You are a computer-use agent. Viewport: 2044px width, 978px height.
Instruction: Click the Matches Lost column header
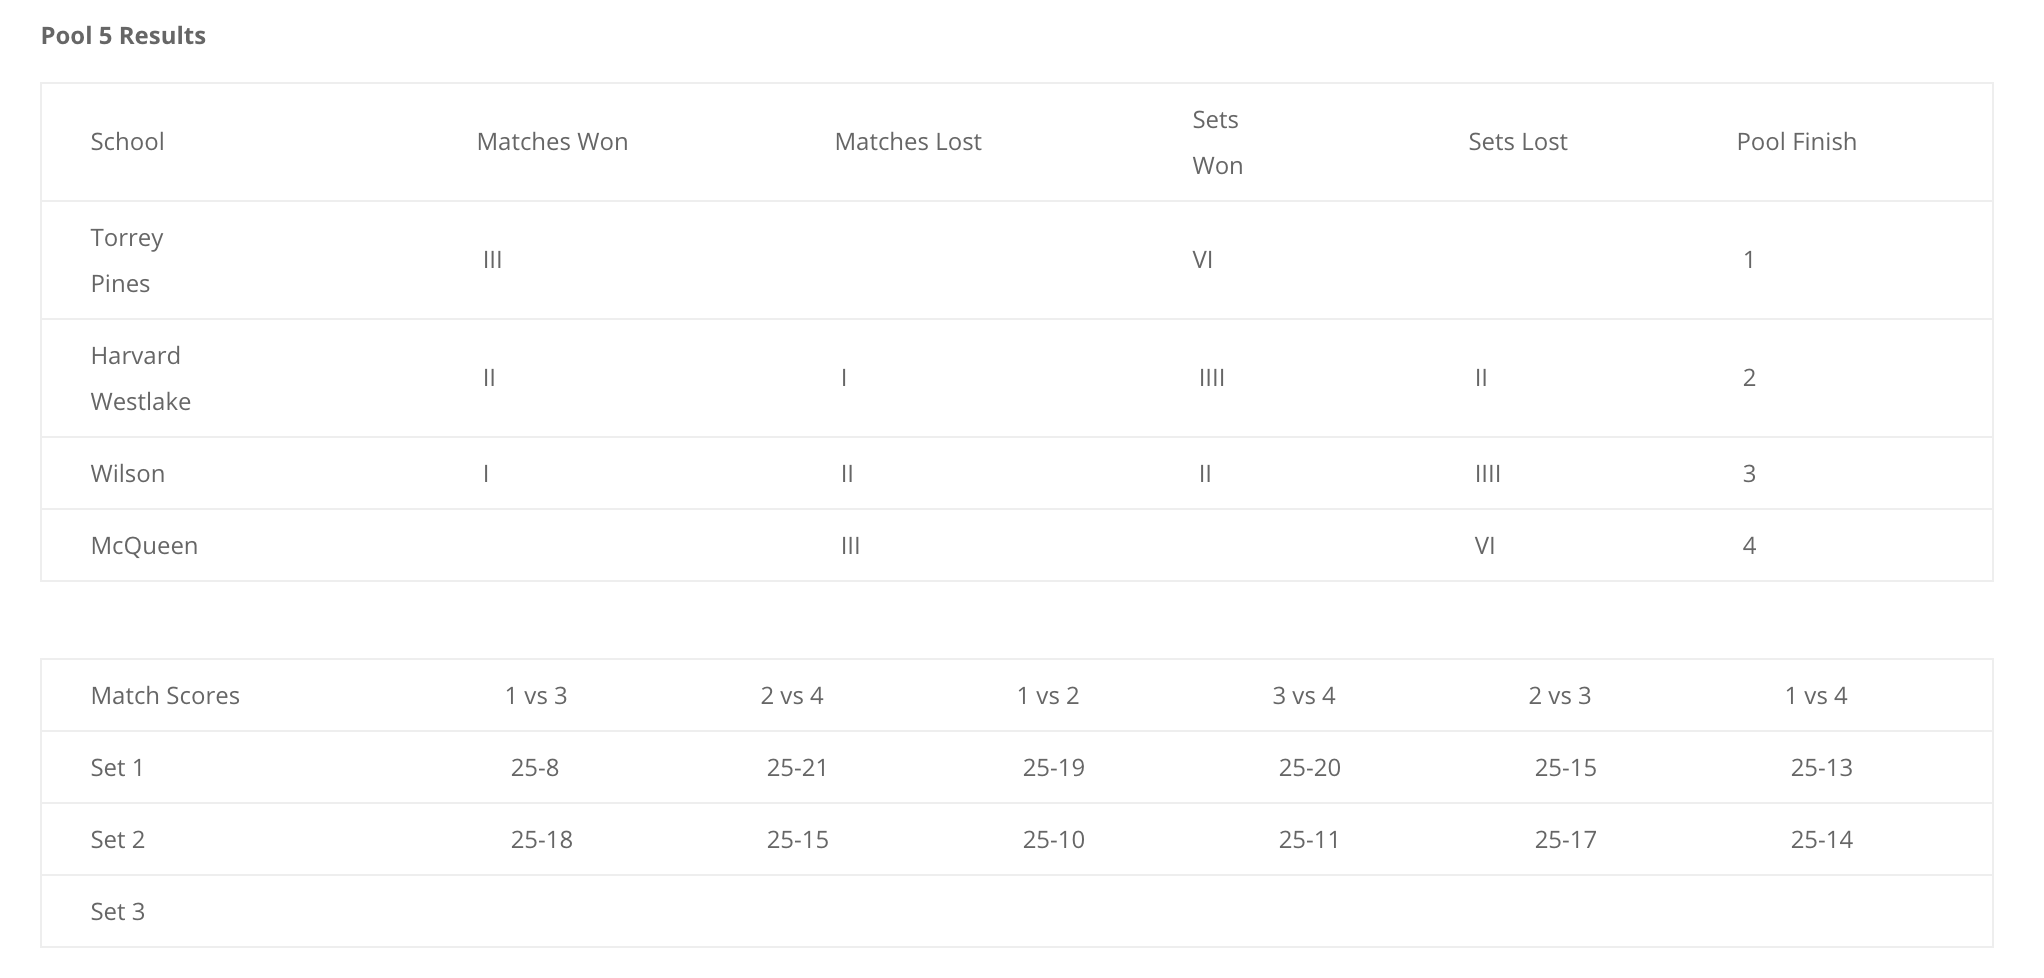(x=908, y=142)
